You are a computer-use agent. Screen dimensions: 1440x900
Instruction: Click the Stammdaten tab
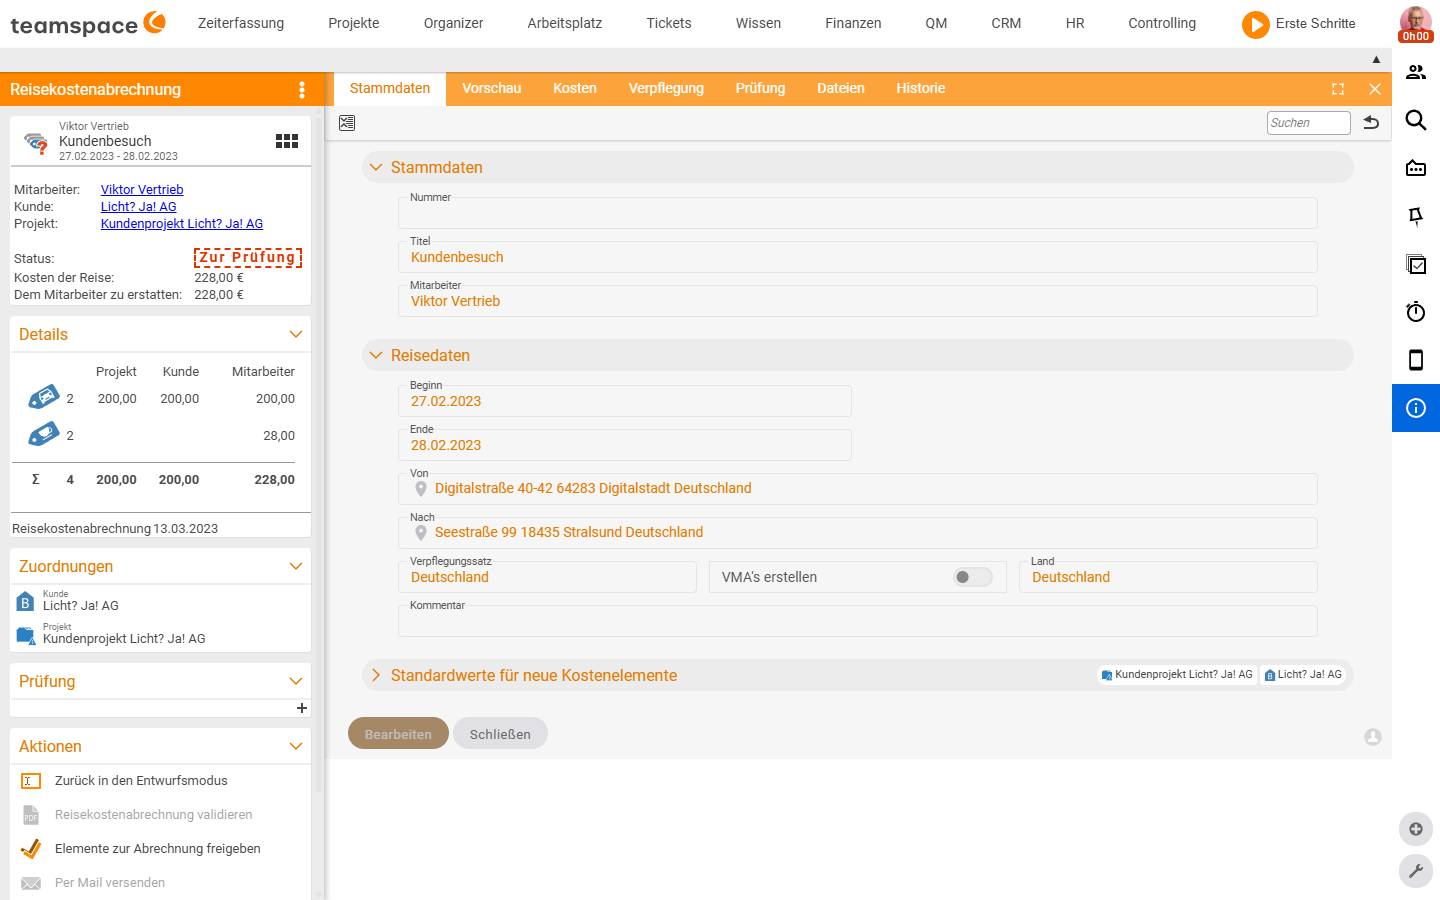pos(390,89)
